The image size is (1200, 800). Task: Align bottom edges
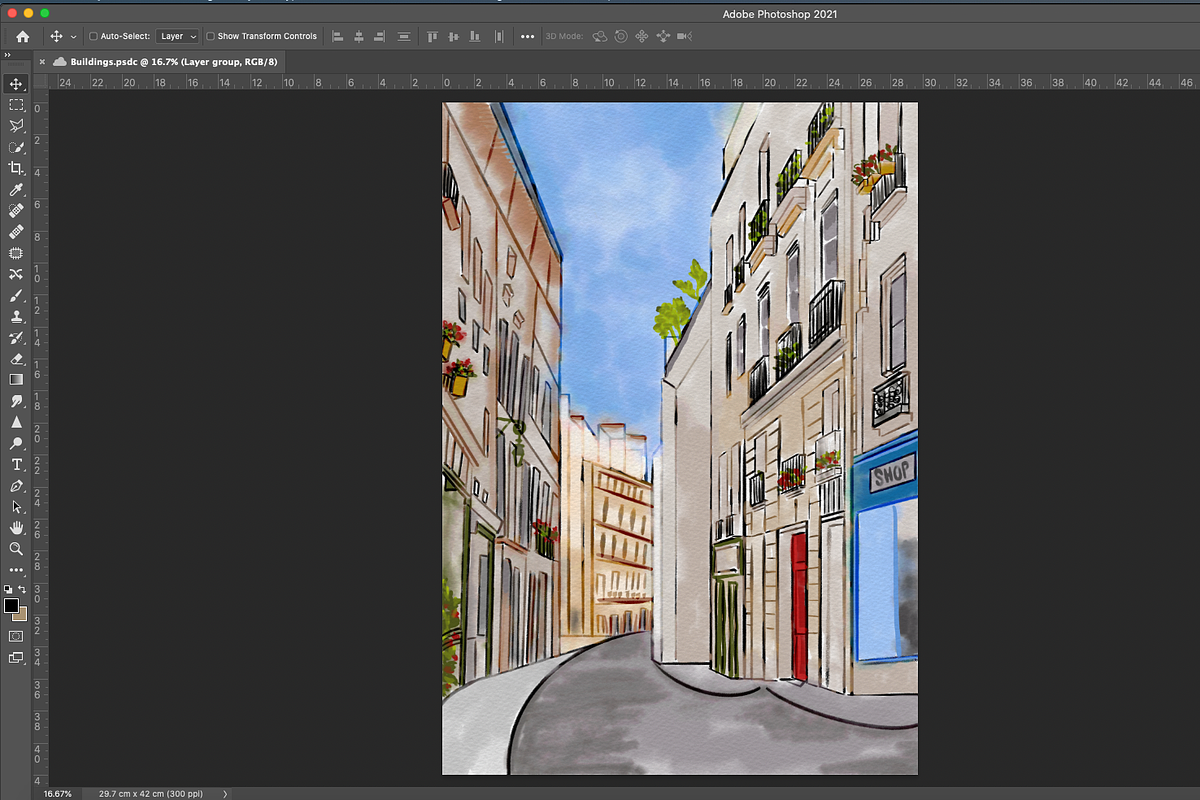[x=474, y=36]
